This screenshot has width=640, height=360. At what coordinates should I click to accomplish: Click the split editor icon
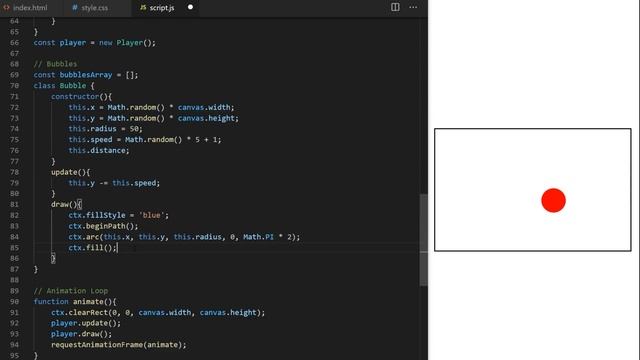395,7
